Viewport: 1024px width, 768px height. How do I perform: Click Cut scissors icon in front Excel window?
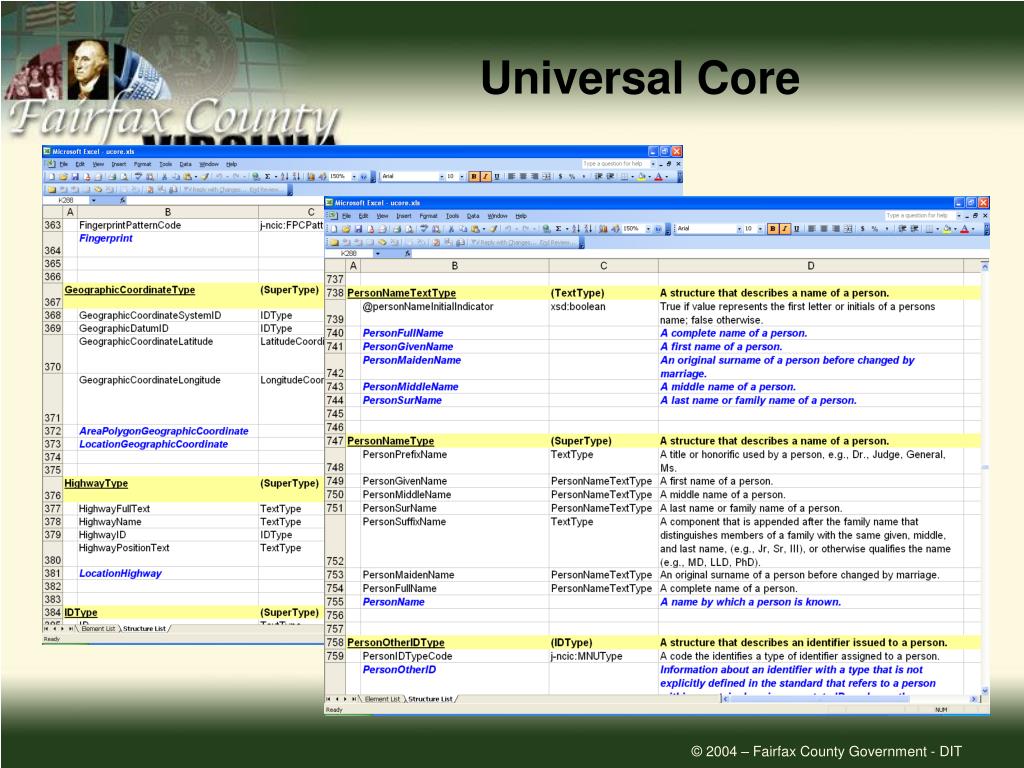tap(451, 229)
